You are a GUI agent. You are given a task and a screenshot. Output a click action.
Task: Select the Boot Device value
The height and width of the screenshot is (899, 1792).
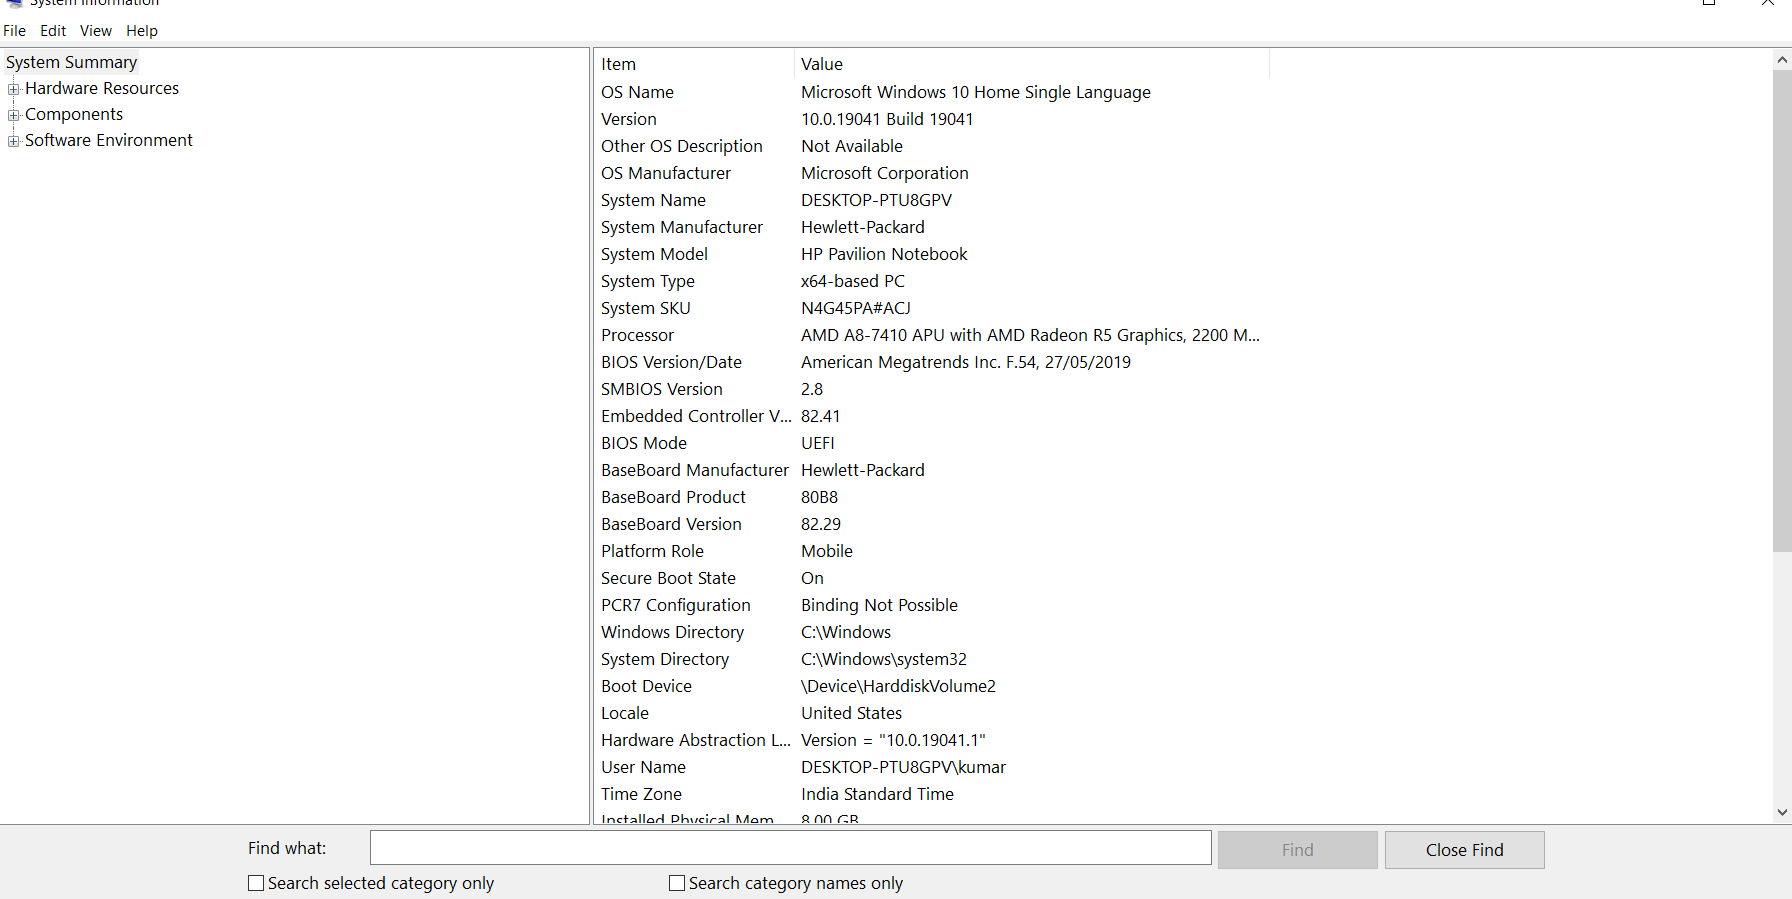coord(898,686)
